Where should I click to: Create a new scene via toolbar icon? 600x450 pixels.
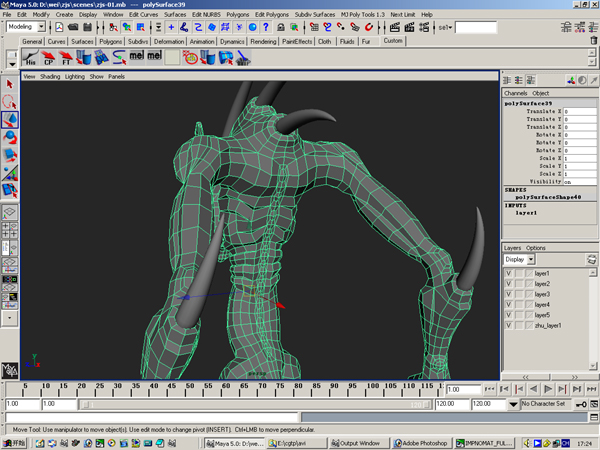click(59, 27)
